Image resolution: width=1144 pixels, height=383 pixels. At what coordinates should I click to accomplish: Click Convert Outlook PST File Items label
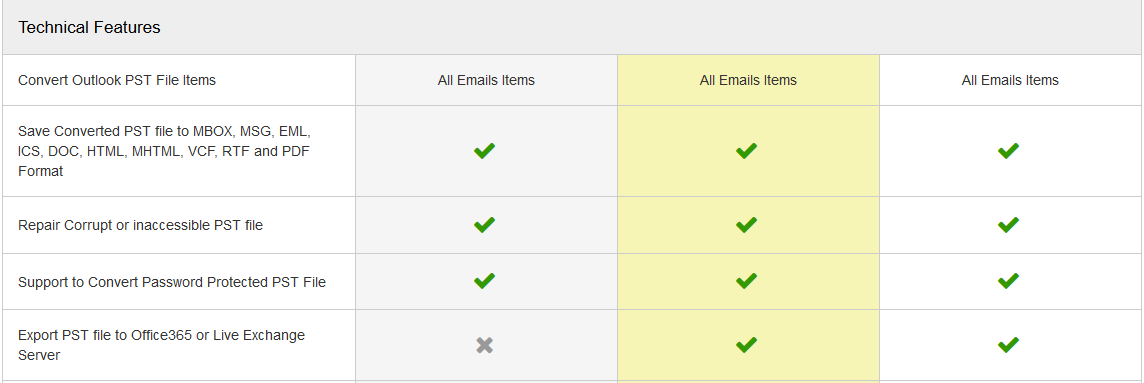(117, 80)
